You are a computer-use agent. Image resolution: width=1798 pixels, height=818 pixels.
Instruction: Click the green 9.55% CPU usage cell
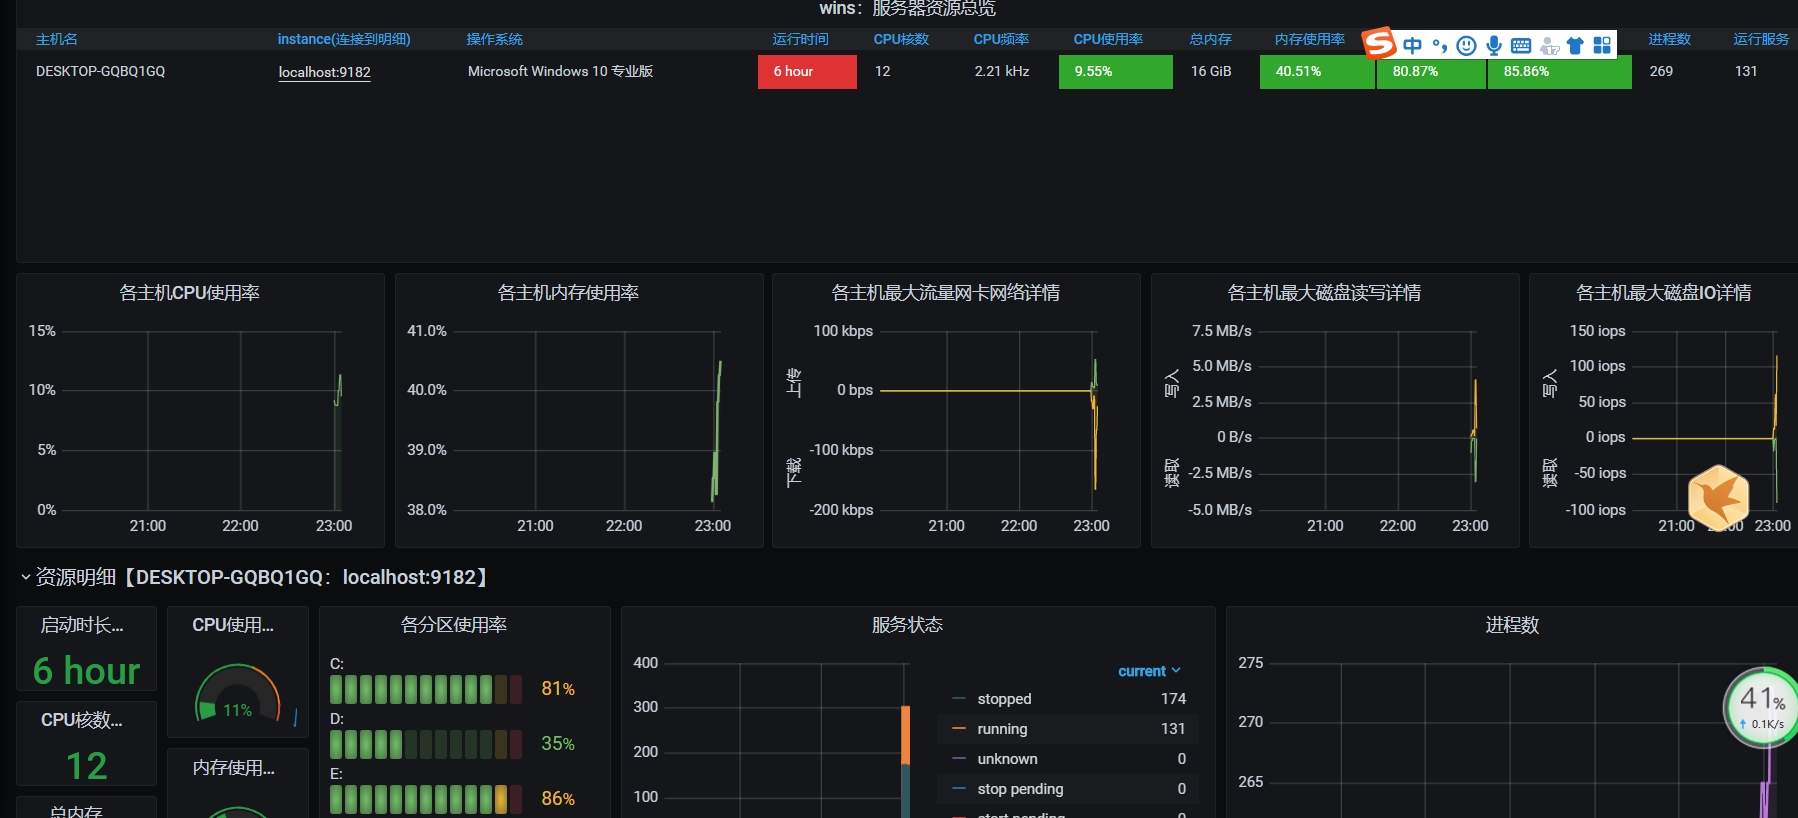pos(1116,72)
